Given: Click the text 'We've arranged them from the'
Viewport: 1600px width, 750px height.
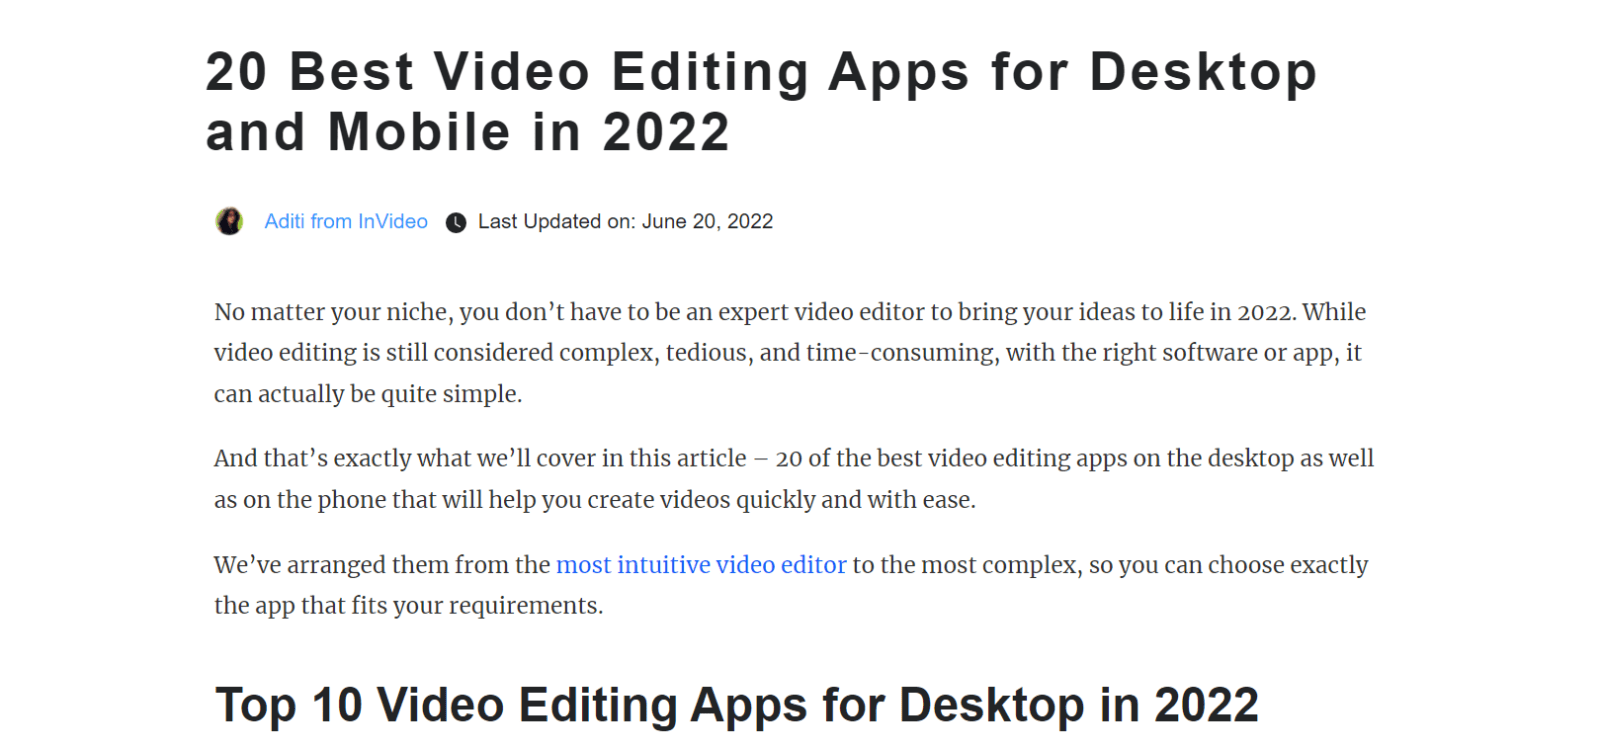Looking at the screenshot, I should click(x=381, y=565).
